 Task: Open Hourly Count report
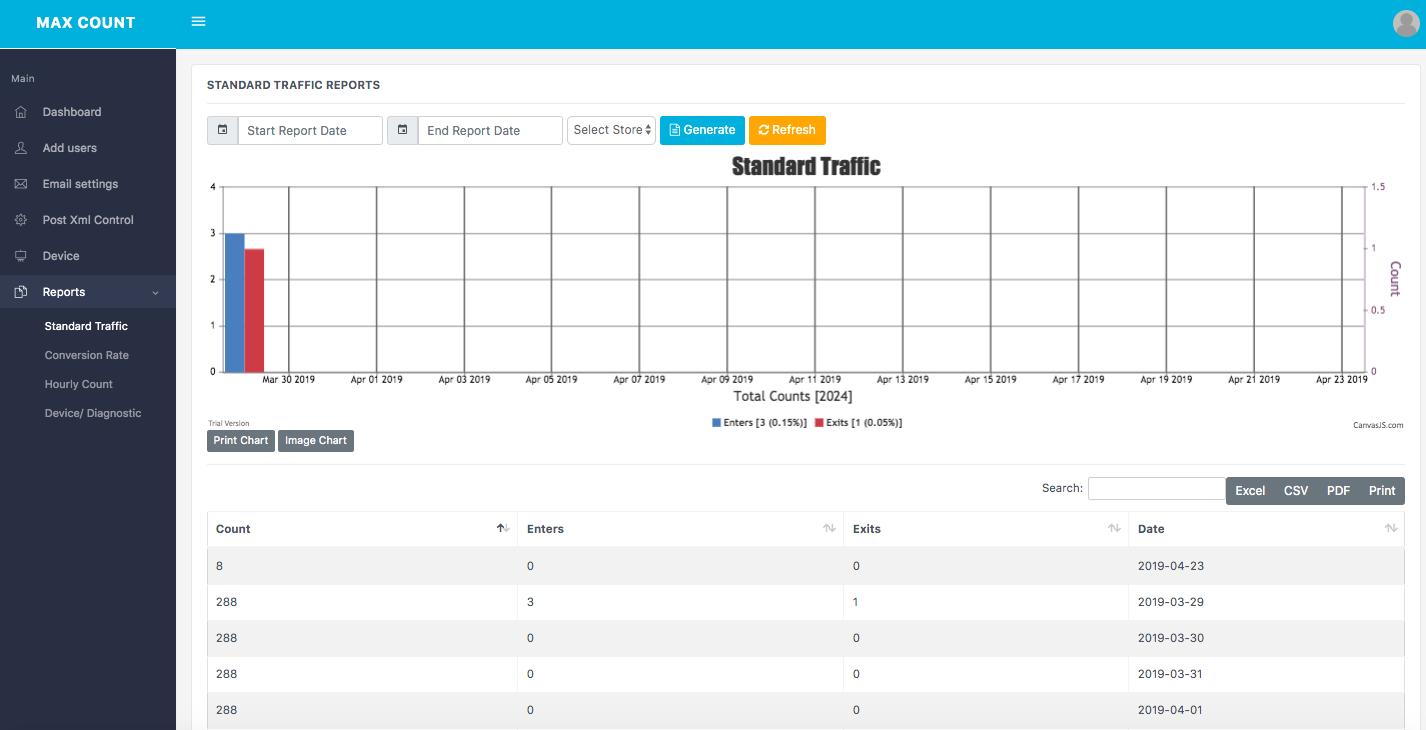pyautogui.click(x=79, y=384)
